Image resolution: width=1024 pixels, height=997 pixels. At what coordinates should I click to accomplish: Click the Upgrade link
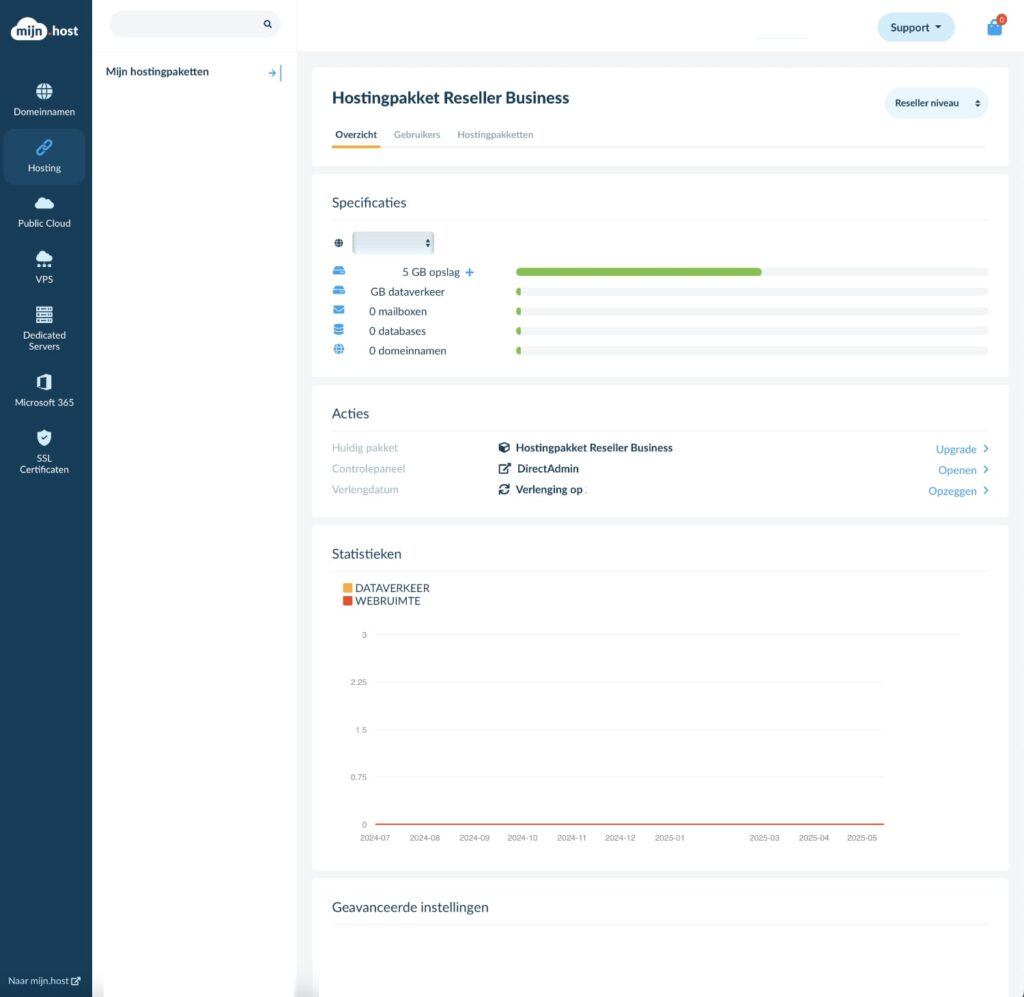point(961,449)
